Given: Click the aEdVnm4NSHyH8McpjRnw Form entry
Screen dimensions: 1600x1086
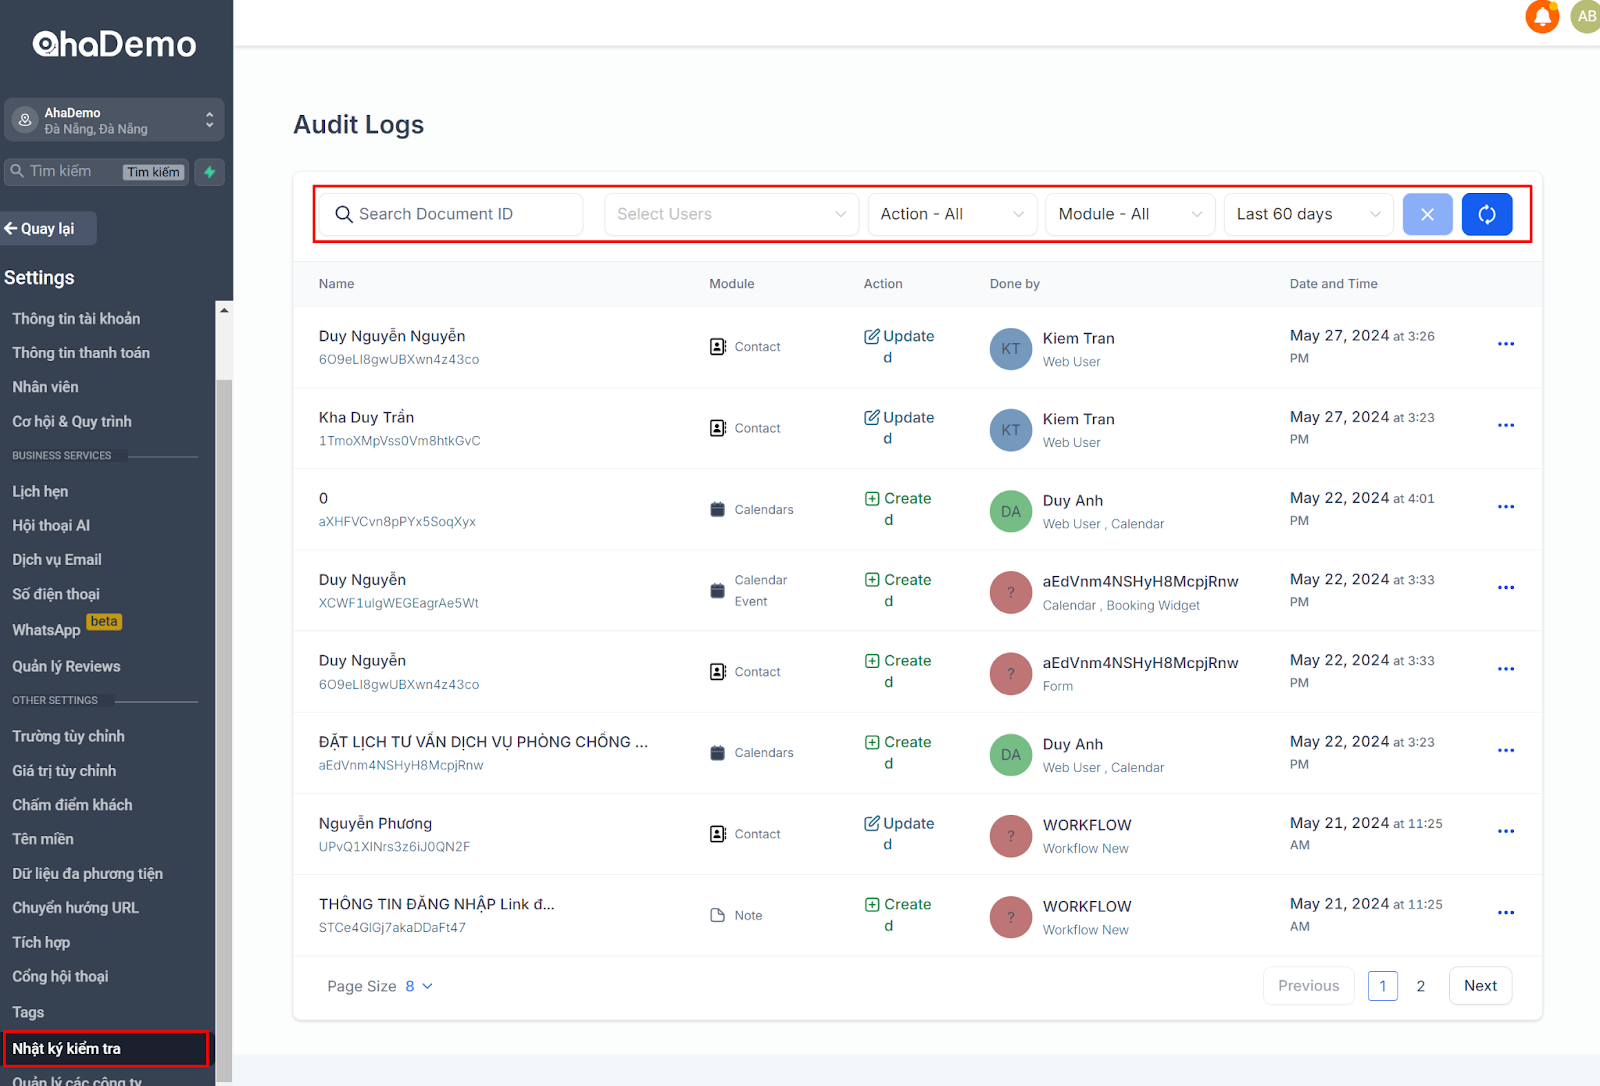Looking at the screenshot, I should point(1140,673).
